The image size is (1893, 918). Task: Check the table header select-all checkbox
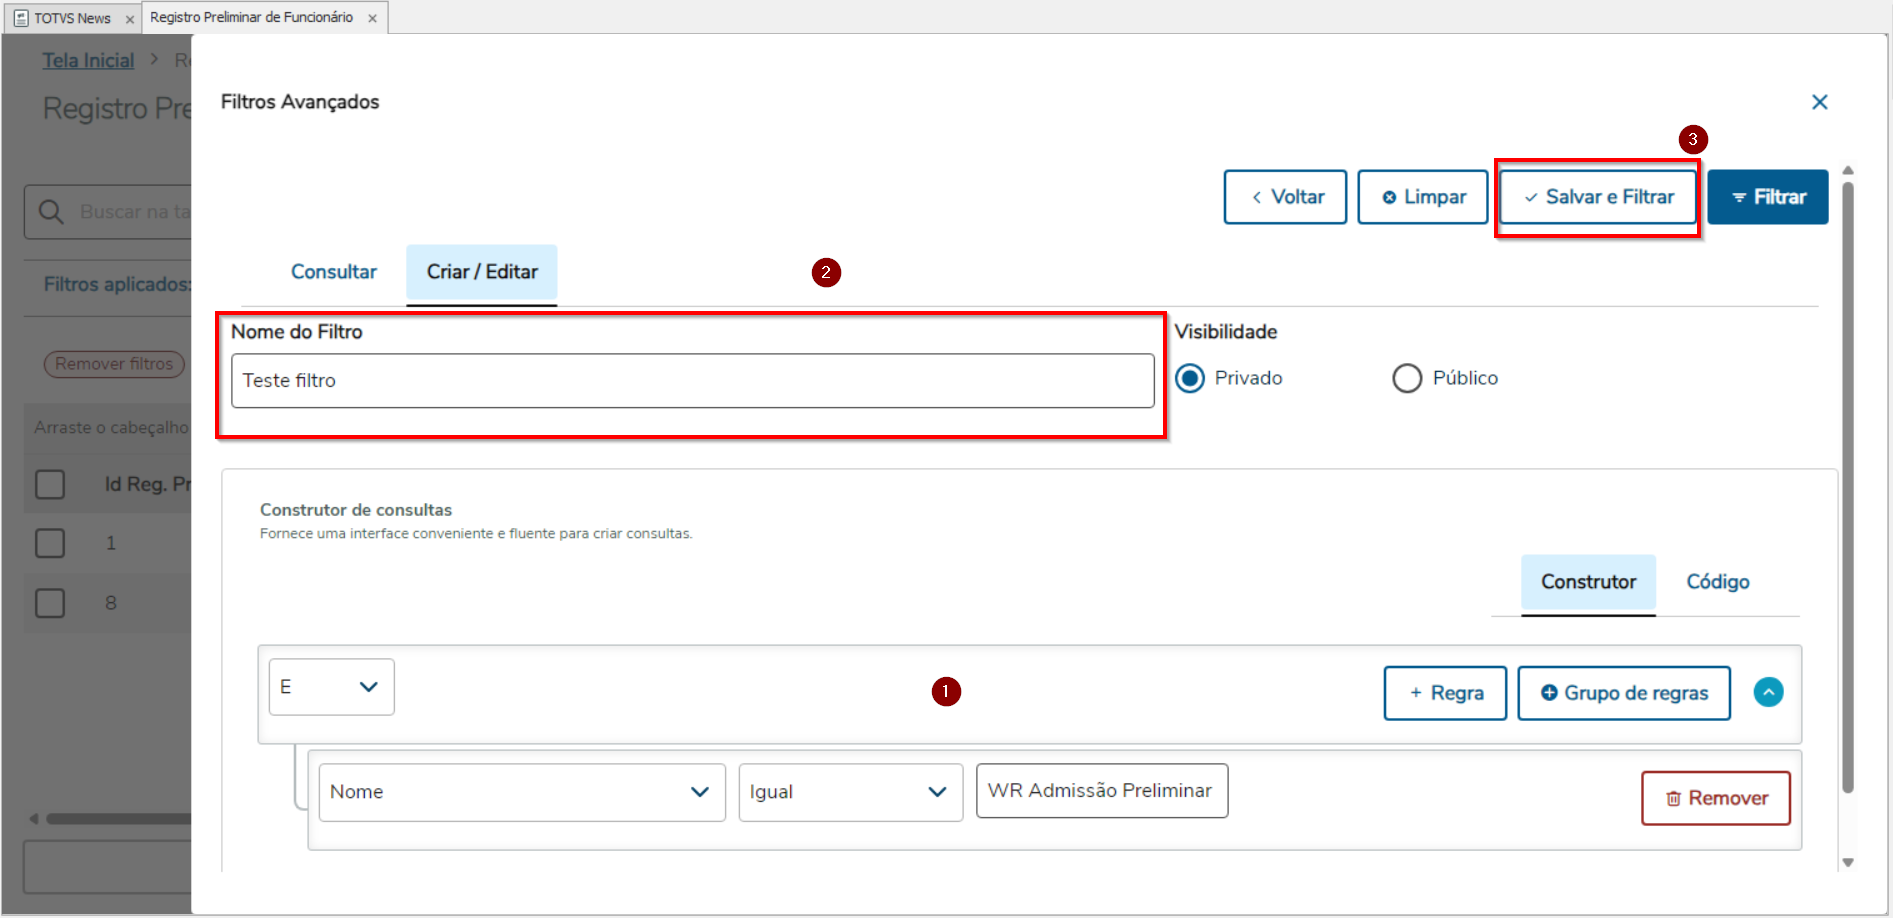tap(50, 484)
